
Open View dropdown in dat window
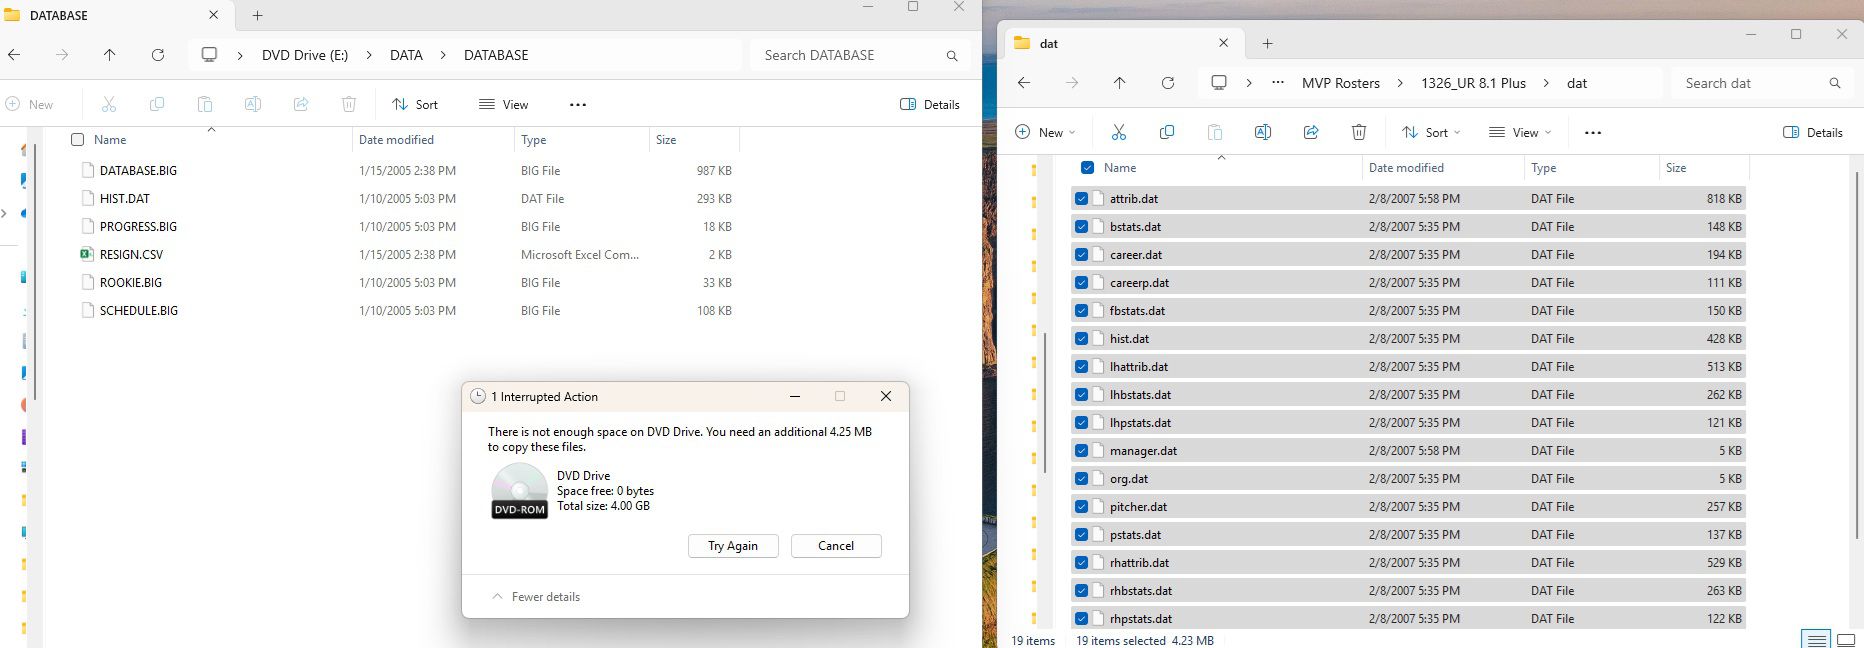click(x=1520, y=132)
